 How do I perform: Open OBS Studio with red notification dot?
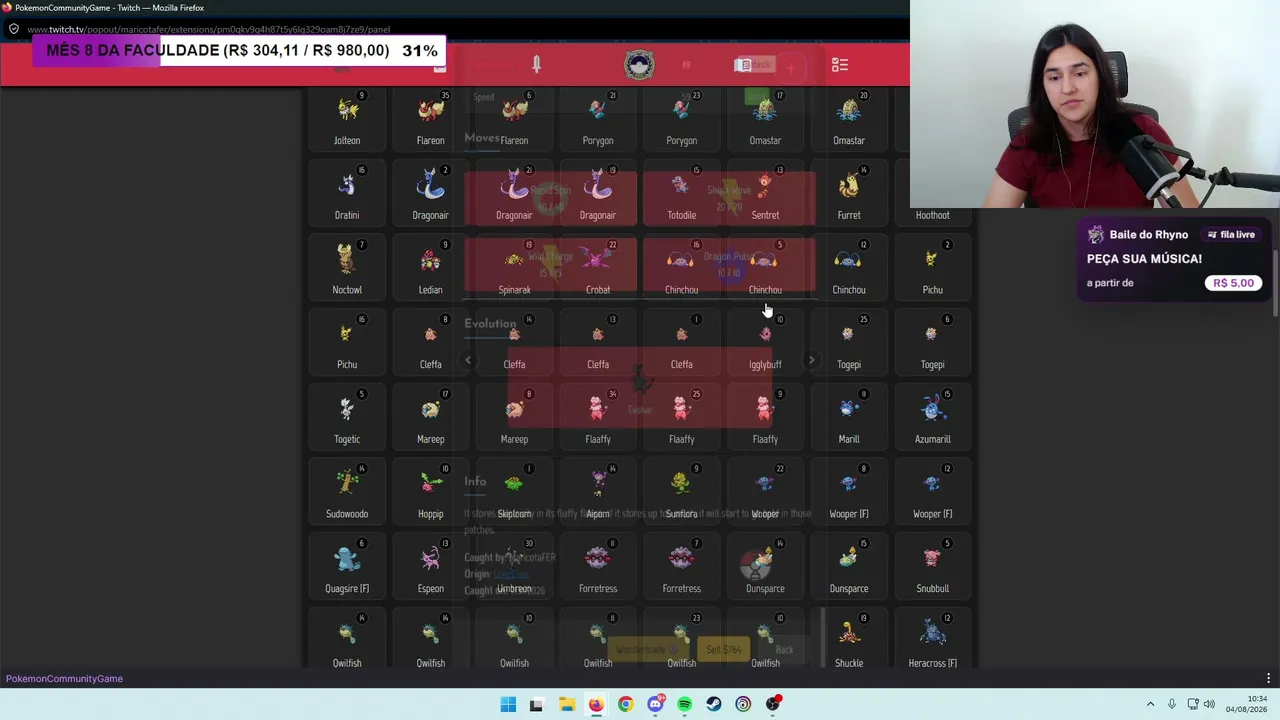tap(773, 704)
